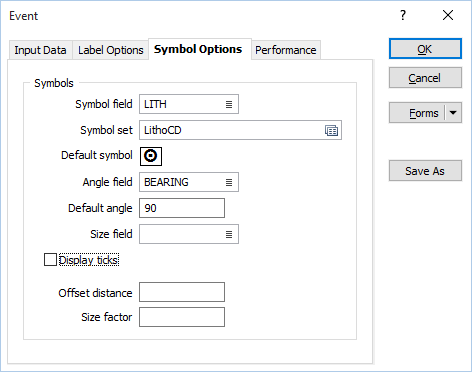
Task: Expand the Forms dropdown arrow
Action: pyautogui.click(x=453, y=113)
